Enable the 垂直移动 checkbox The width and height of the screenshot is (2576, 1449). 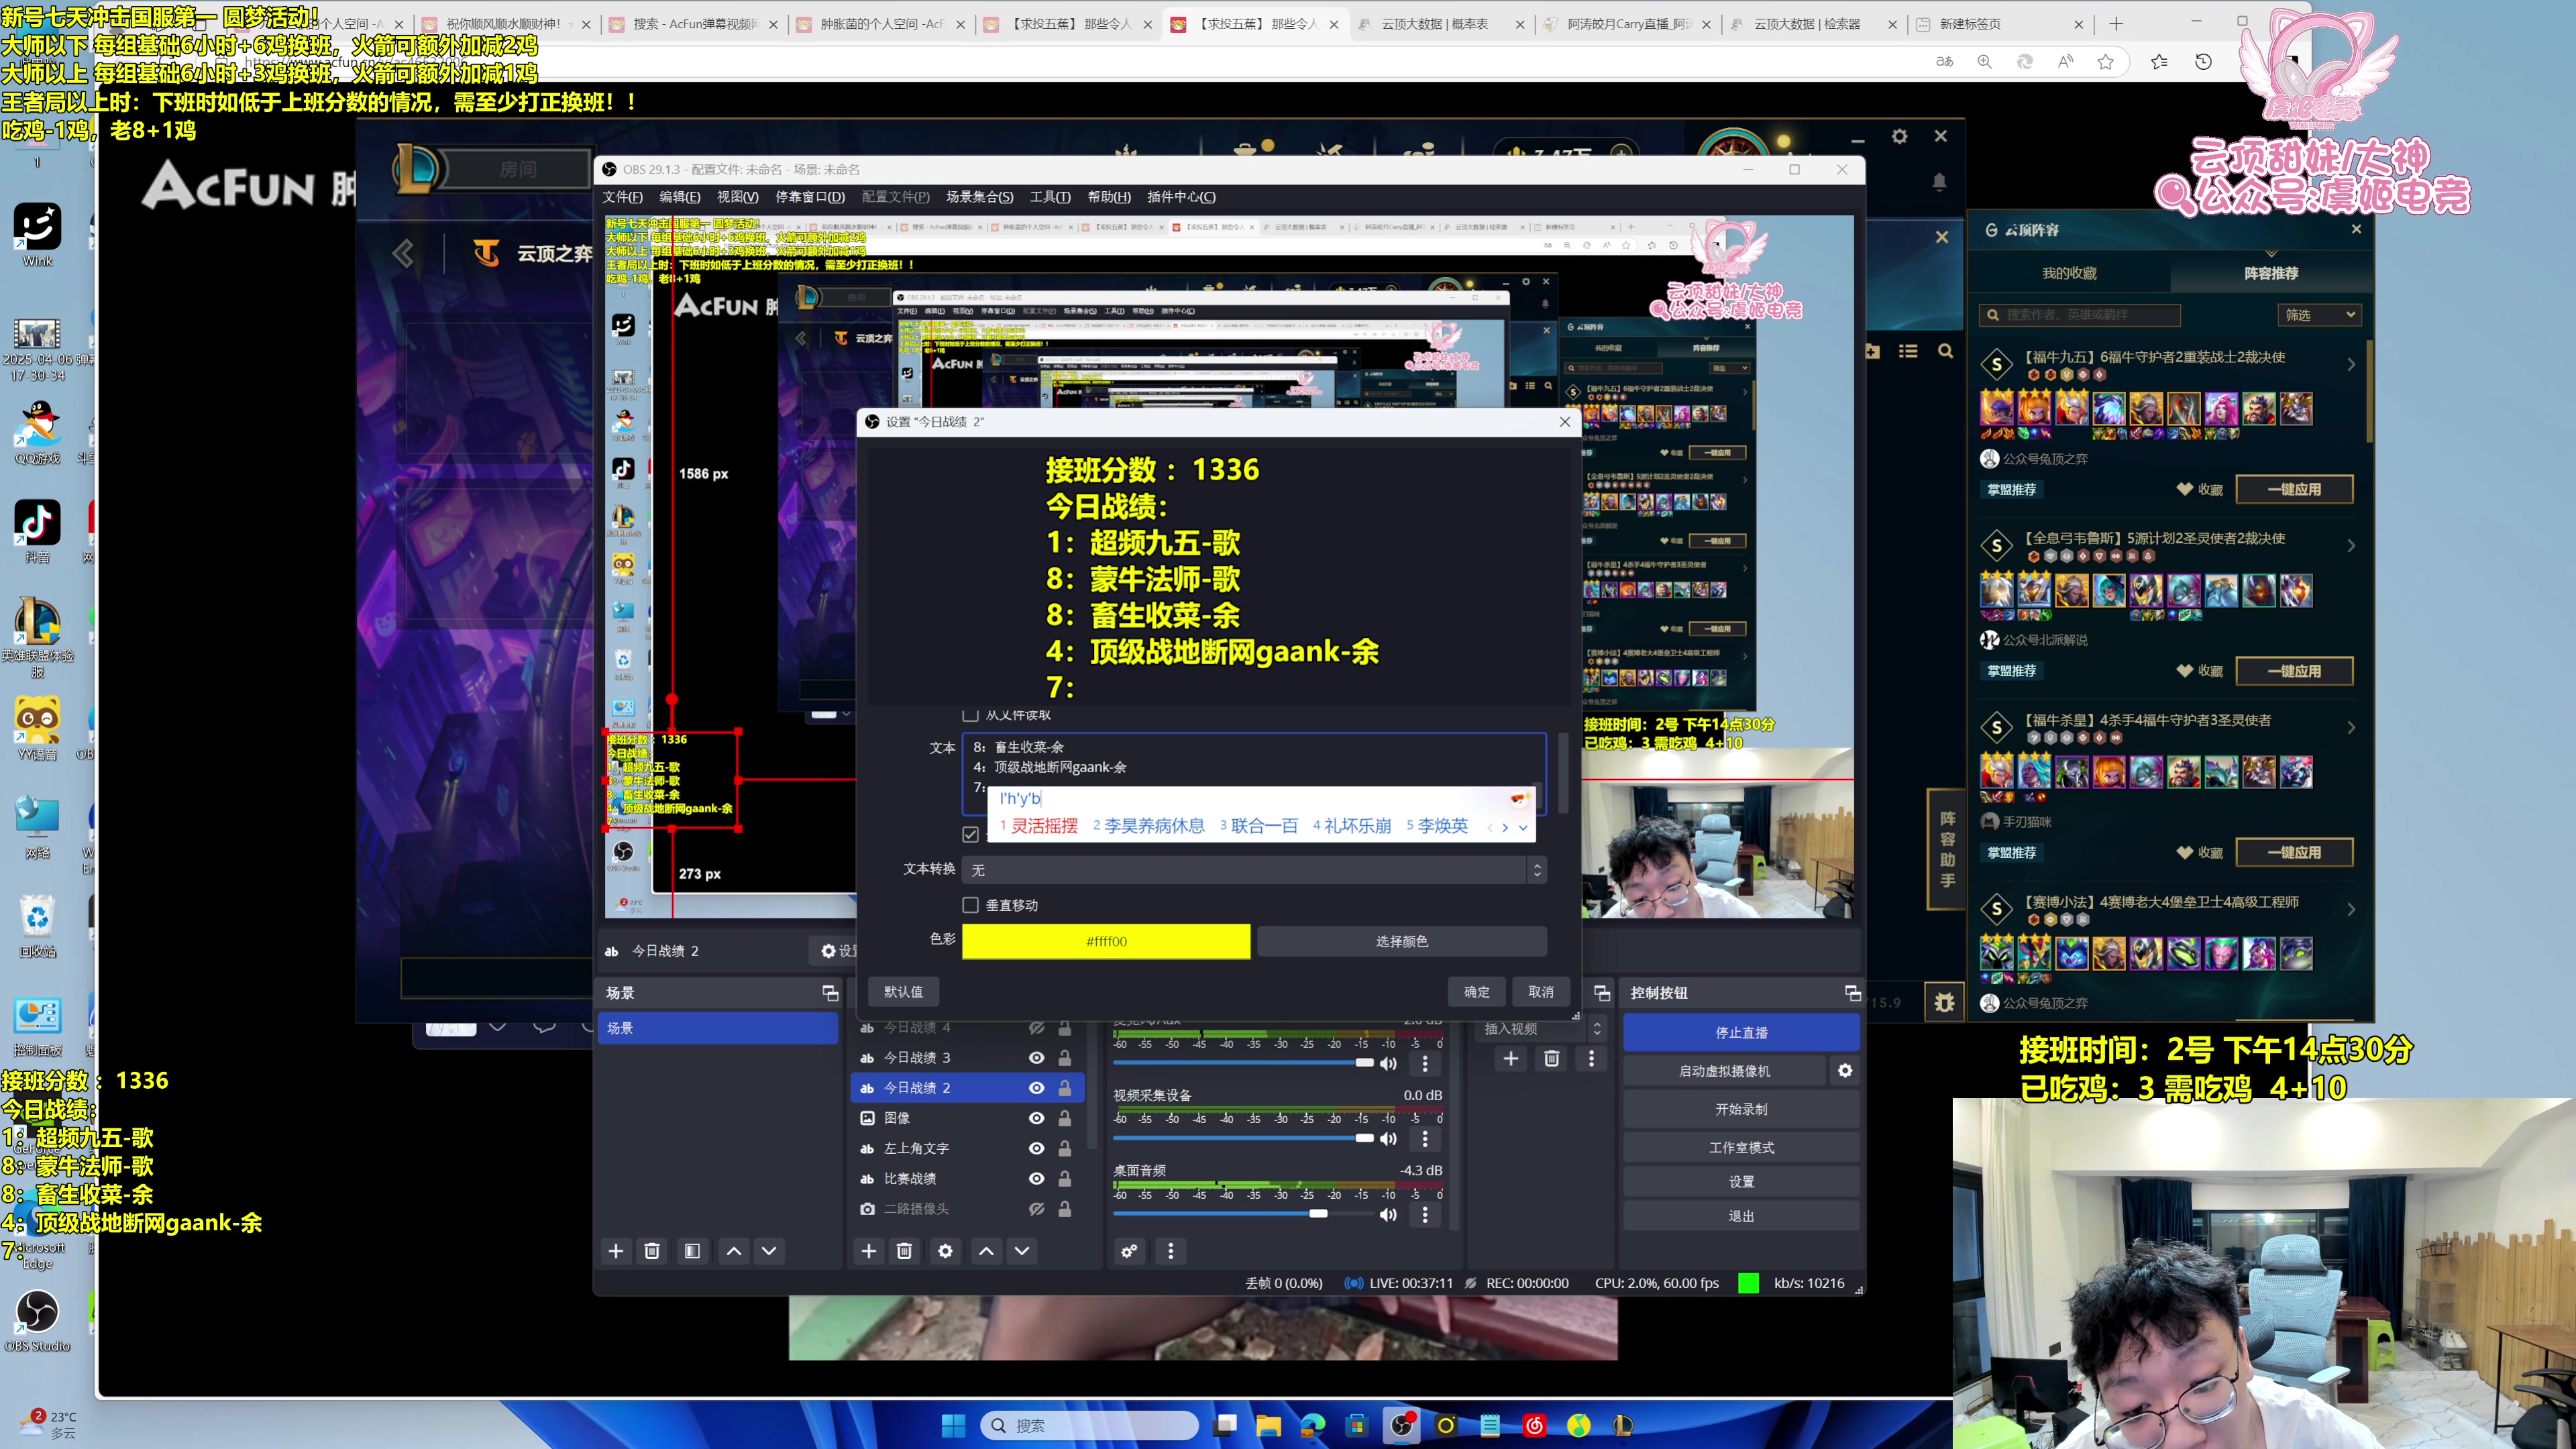pyautogui.click(x=970, y=905)
